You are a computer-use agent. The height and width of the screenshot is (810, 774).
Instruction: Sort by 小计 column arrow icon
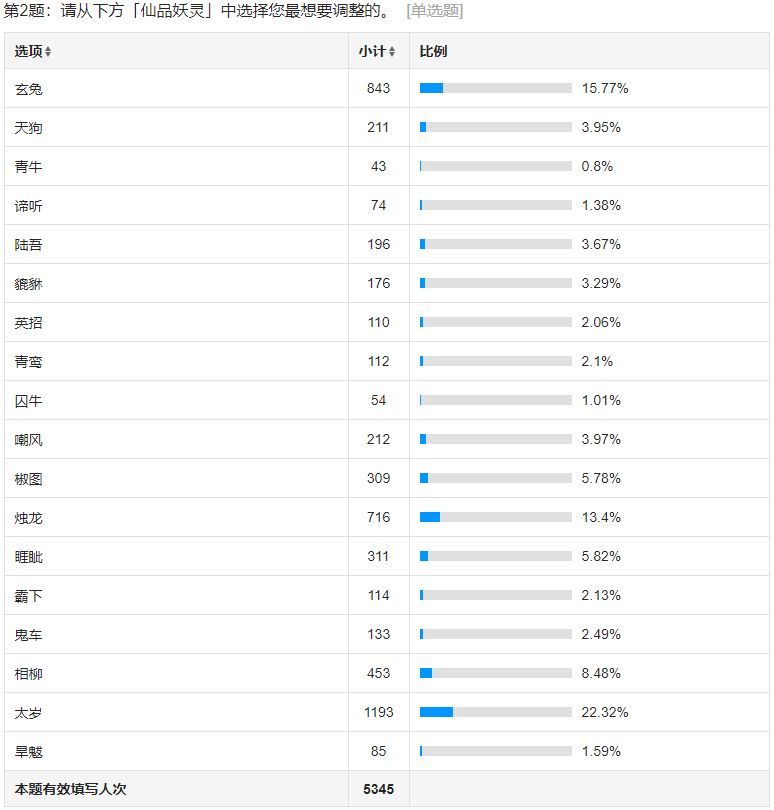tap(392, 52)
